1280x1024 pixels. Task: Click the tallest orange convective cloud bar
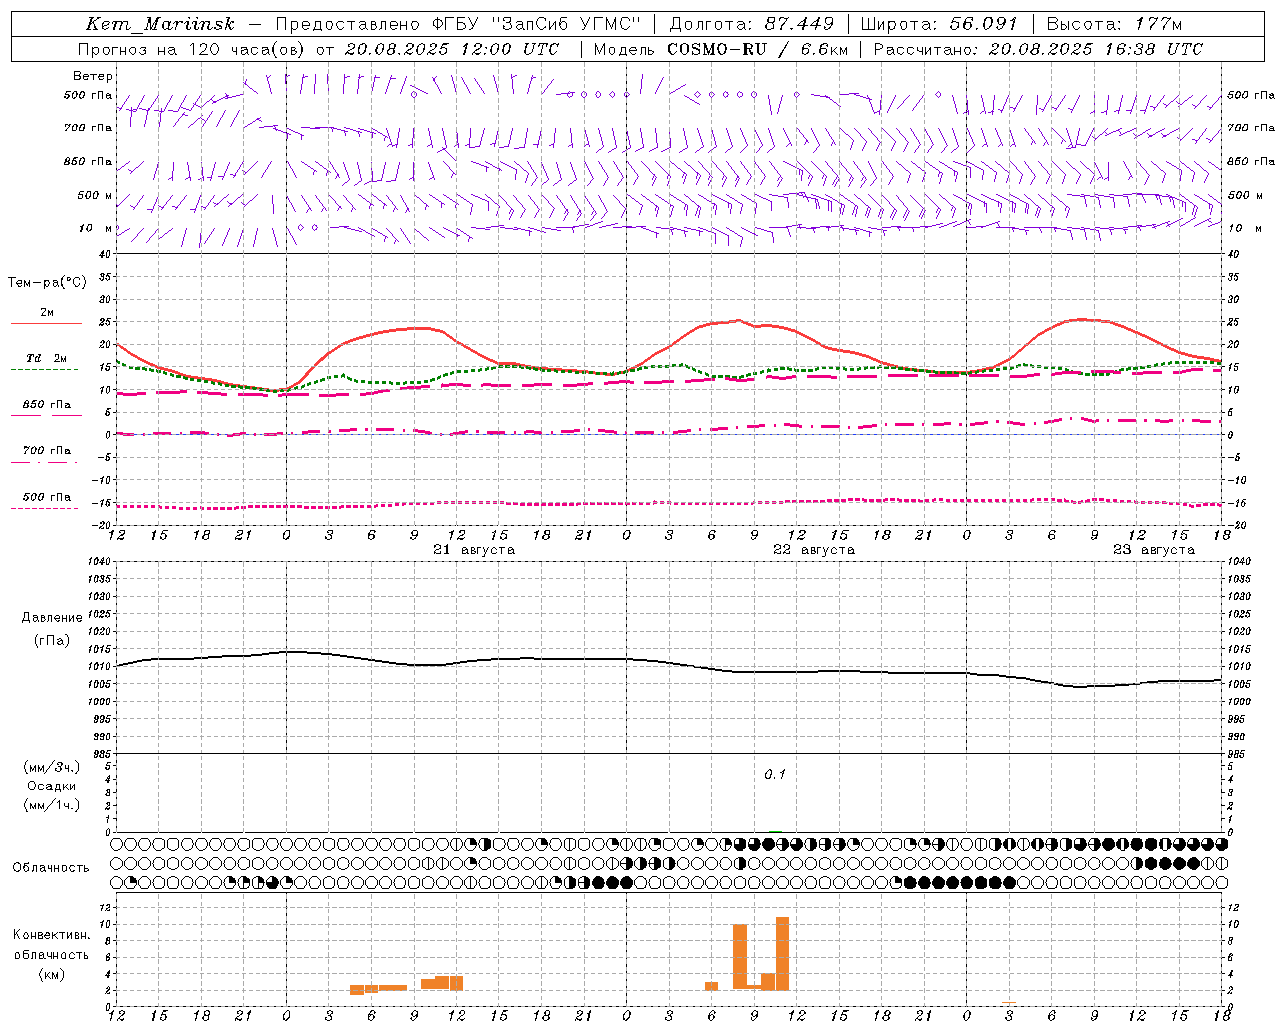[782, 953]
